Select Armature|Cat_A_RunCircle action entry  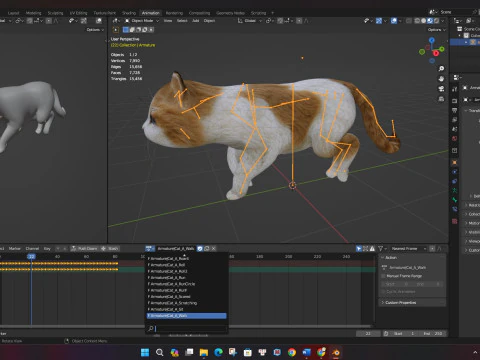pyautogui.click(x=187, y=284)
